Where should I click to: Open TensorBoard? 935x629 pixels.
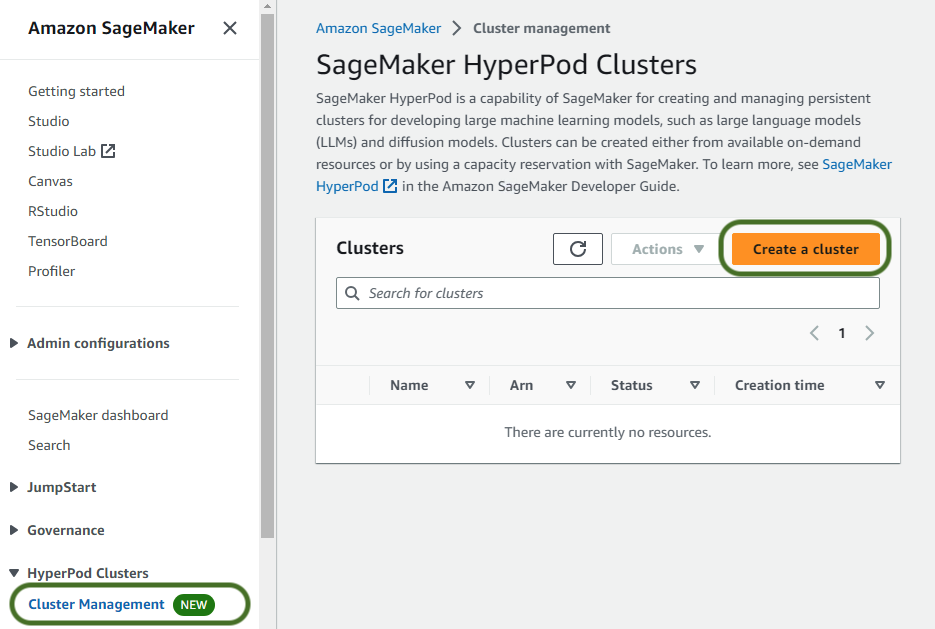click(67, 241)
